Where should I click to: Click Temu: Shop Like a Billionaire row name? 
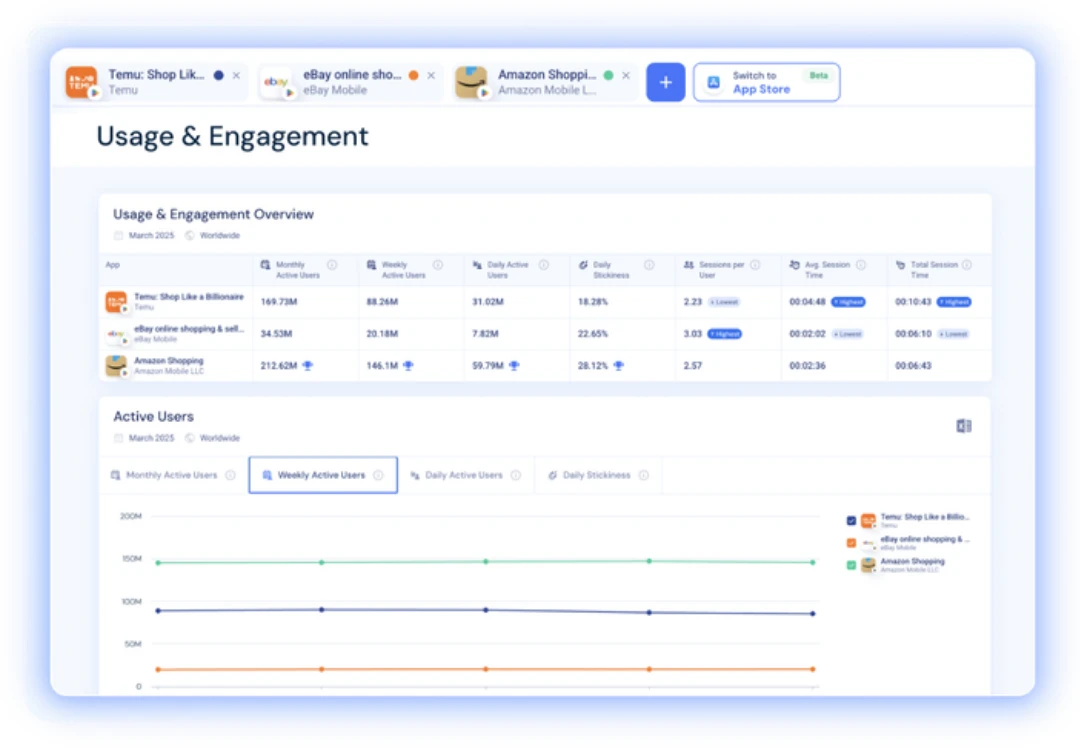click(x=189, y=297)
